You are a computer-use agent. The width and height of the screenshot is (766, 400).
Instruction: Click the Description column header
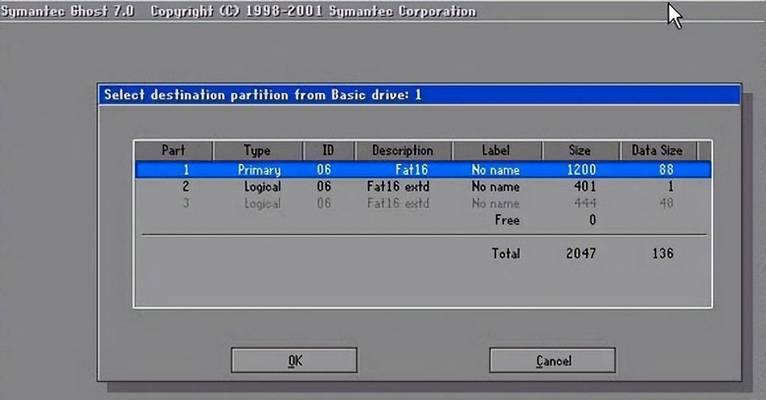pos(403,150)
